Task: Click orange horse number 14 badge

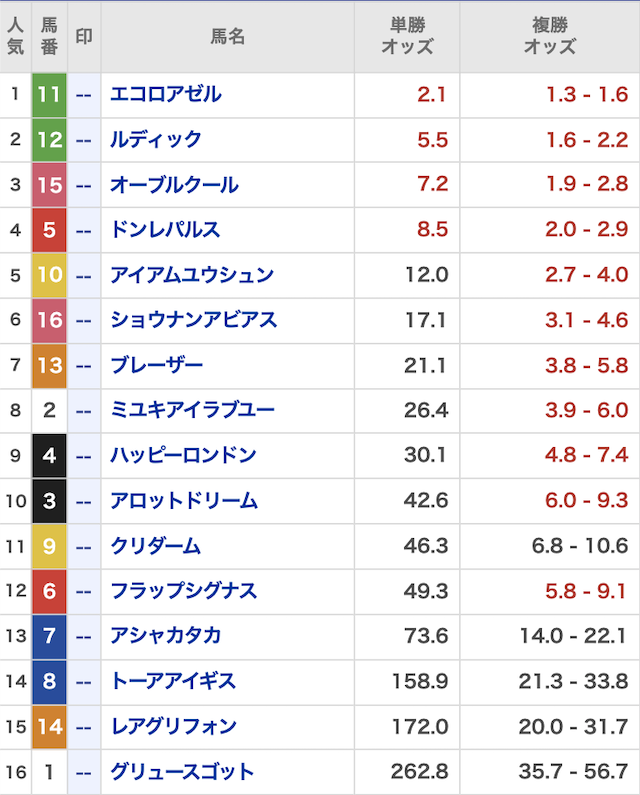Action: (49, 726)
